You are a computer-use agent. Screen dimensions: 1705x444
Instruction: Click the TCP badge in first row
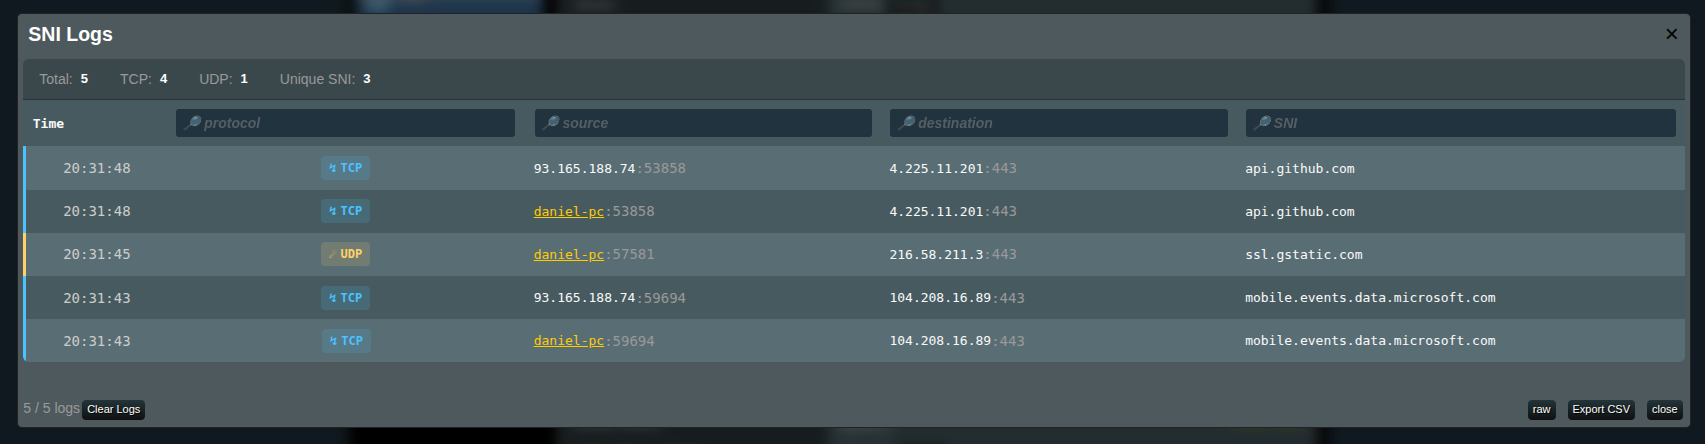click(345, 168)
